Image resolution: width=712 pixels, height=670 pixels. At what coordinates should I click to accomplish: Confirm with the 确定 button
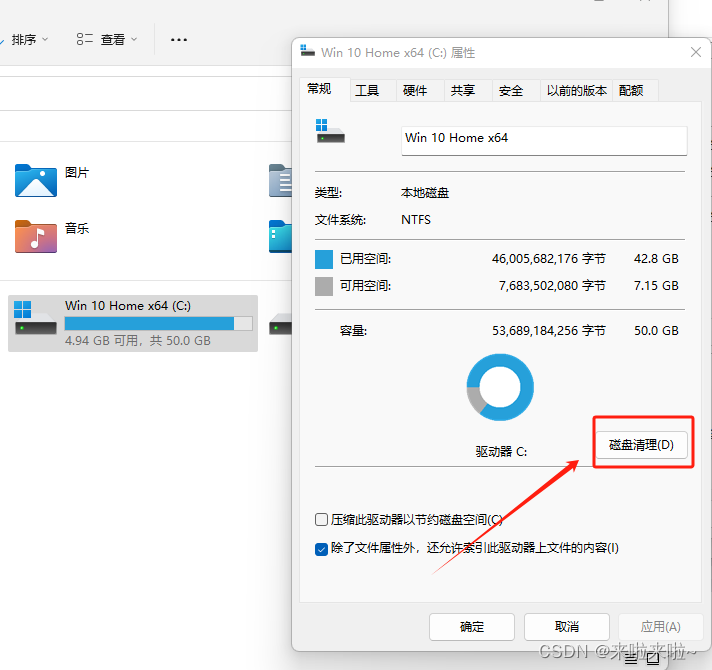pos(472,627)
